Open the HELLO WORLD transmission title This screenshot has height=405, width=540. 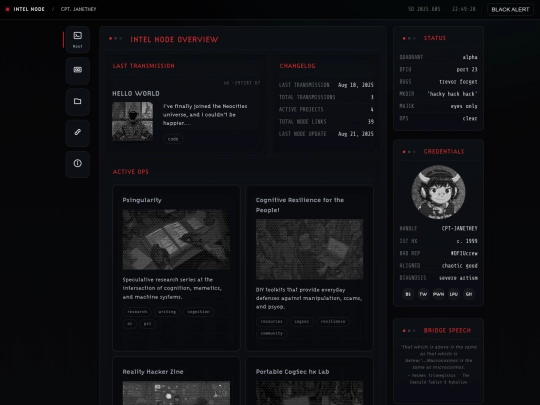click(136, 94)
